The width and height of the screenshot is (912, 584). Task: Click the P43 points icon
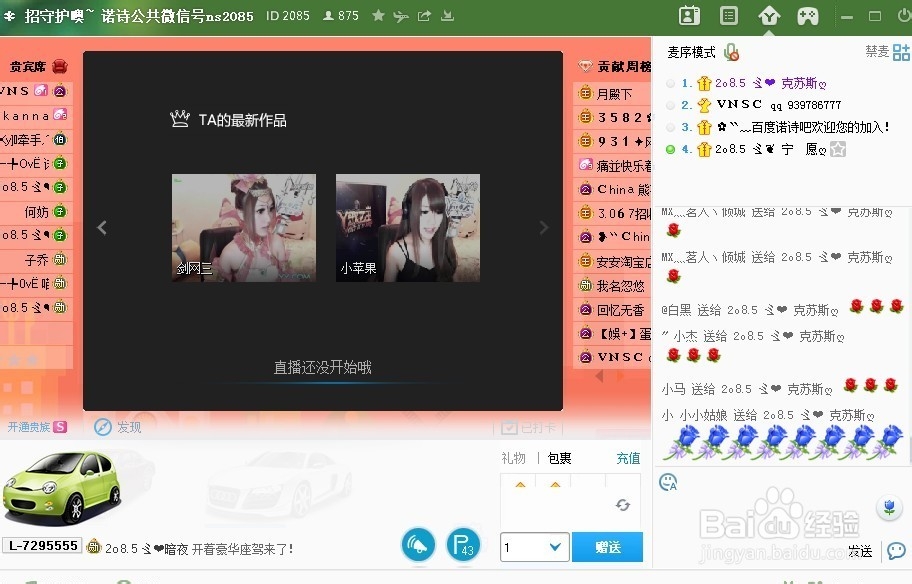pos(463,544)
